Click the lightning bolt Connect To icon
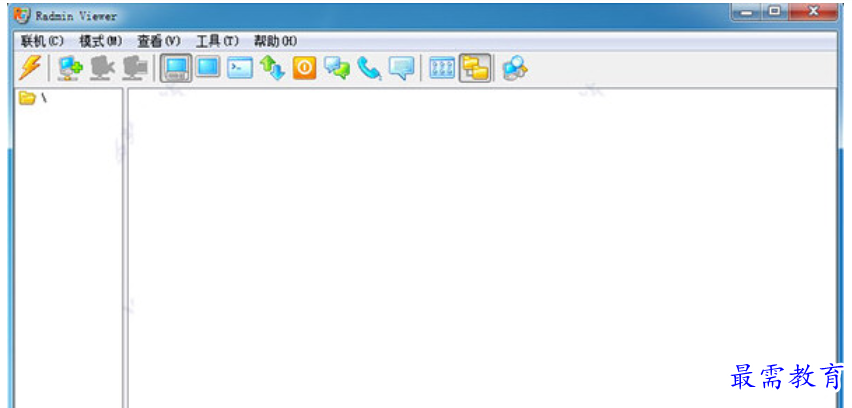Image resolution: width=852 pixels, height=408 pixels. pos(29,68)
